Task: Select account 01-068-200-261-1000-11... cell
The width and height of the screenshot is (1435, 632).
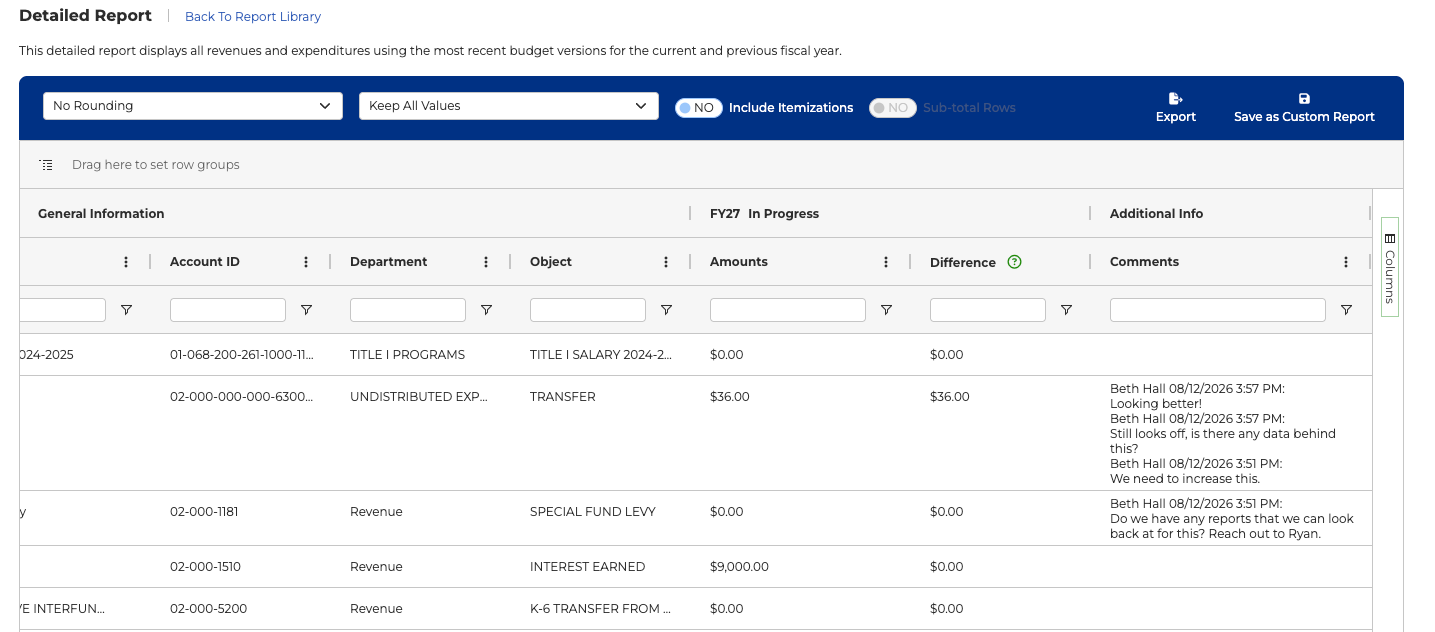Action: [x=242, y=355]
